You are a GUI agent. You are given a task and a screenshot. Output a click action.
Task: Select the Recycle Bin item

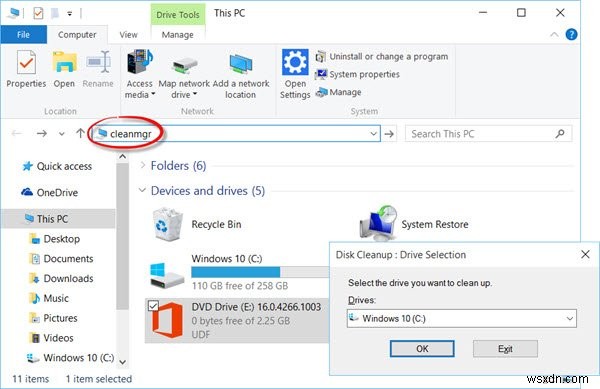coord(197,225)
